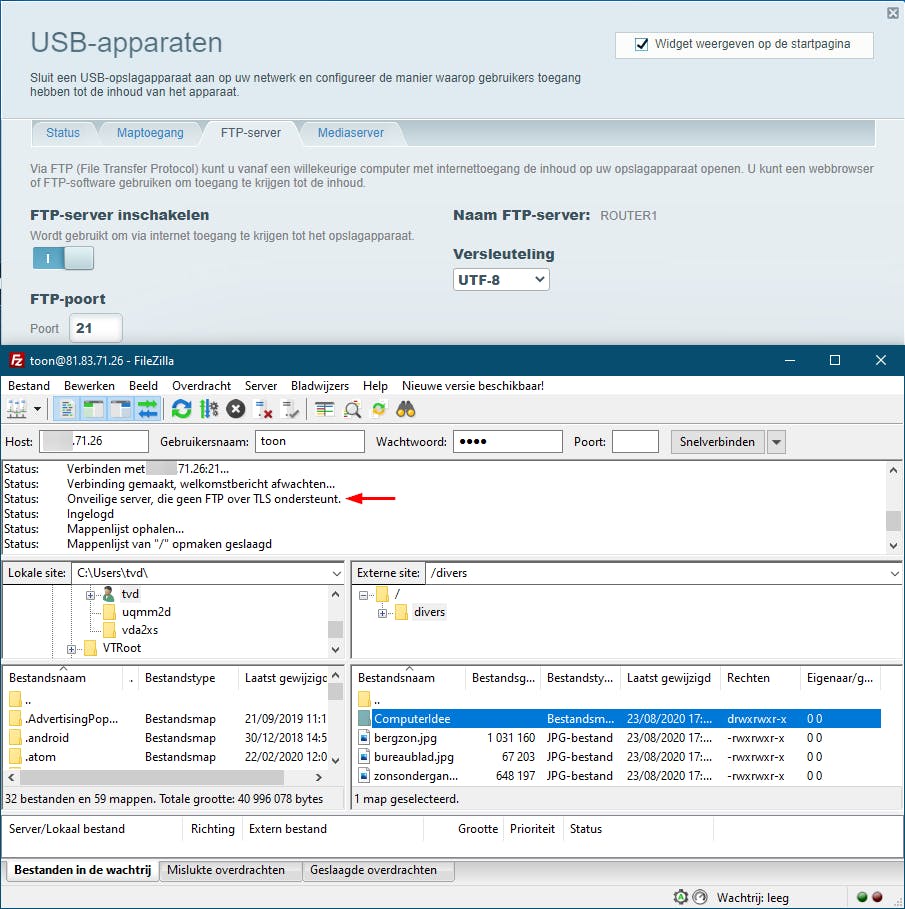
Task: Select the vda2xs folder in local tree
Action: [140, 630]
